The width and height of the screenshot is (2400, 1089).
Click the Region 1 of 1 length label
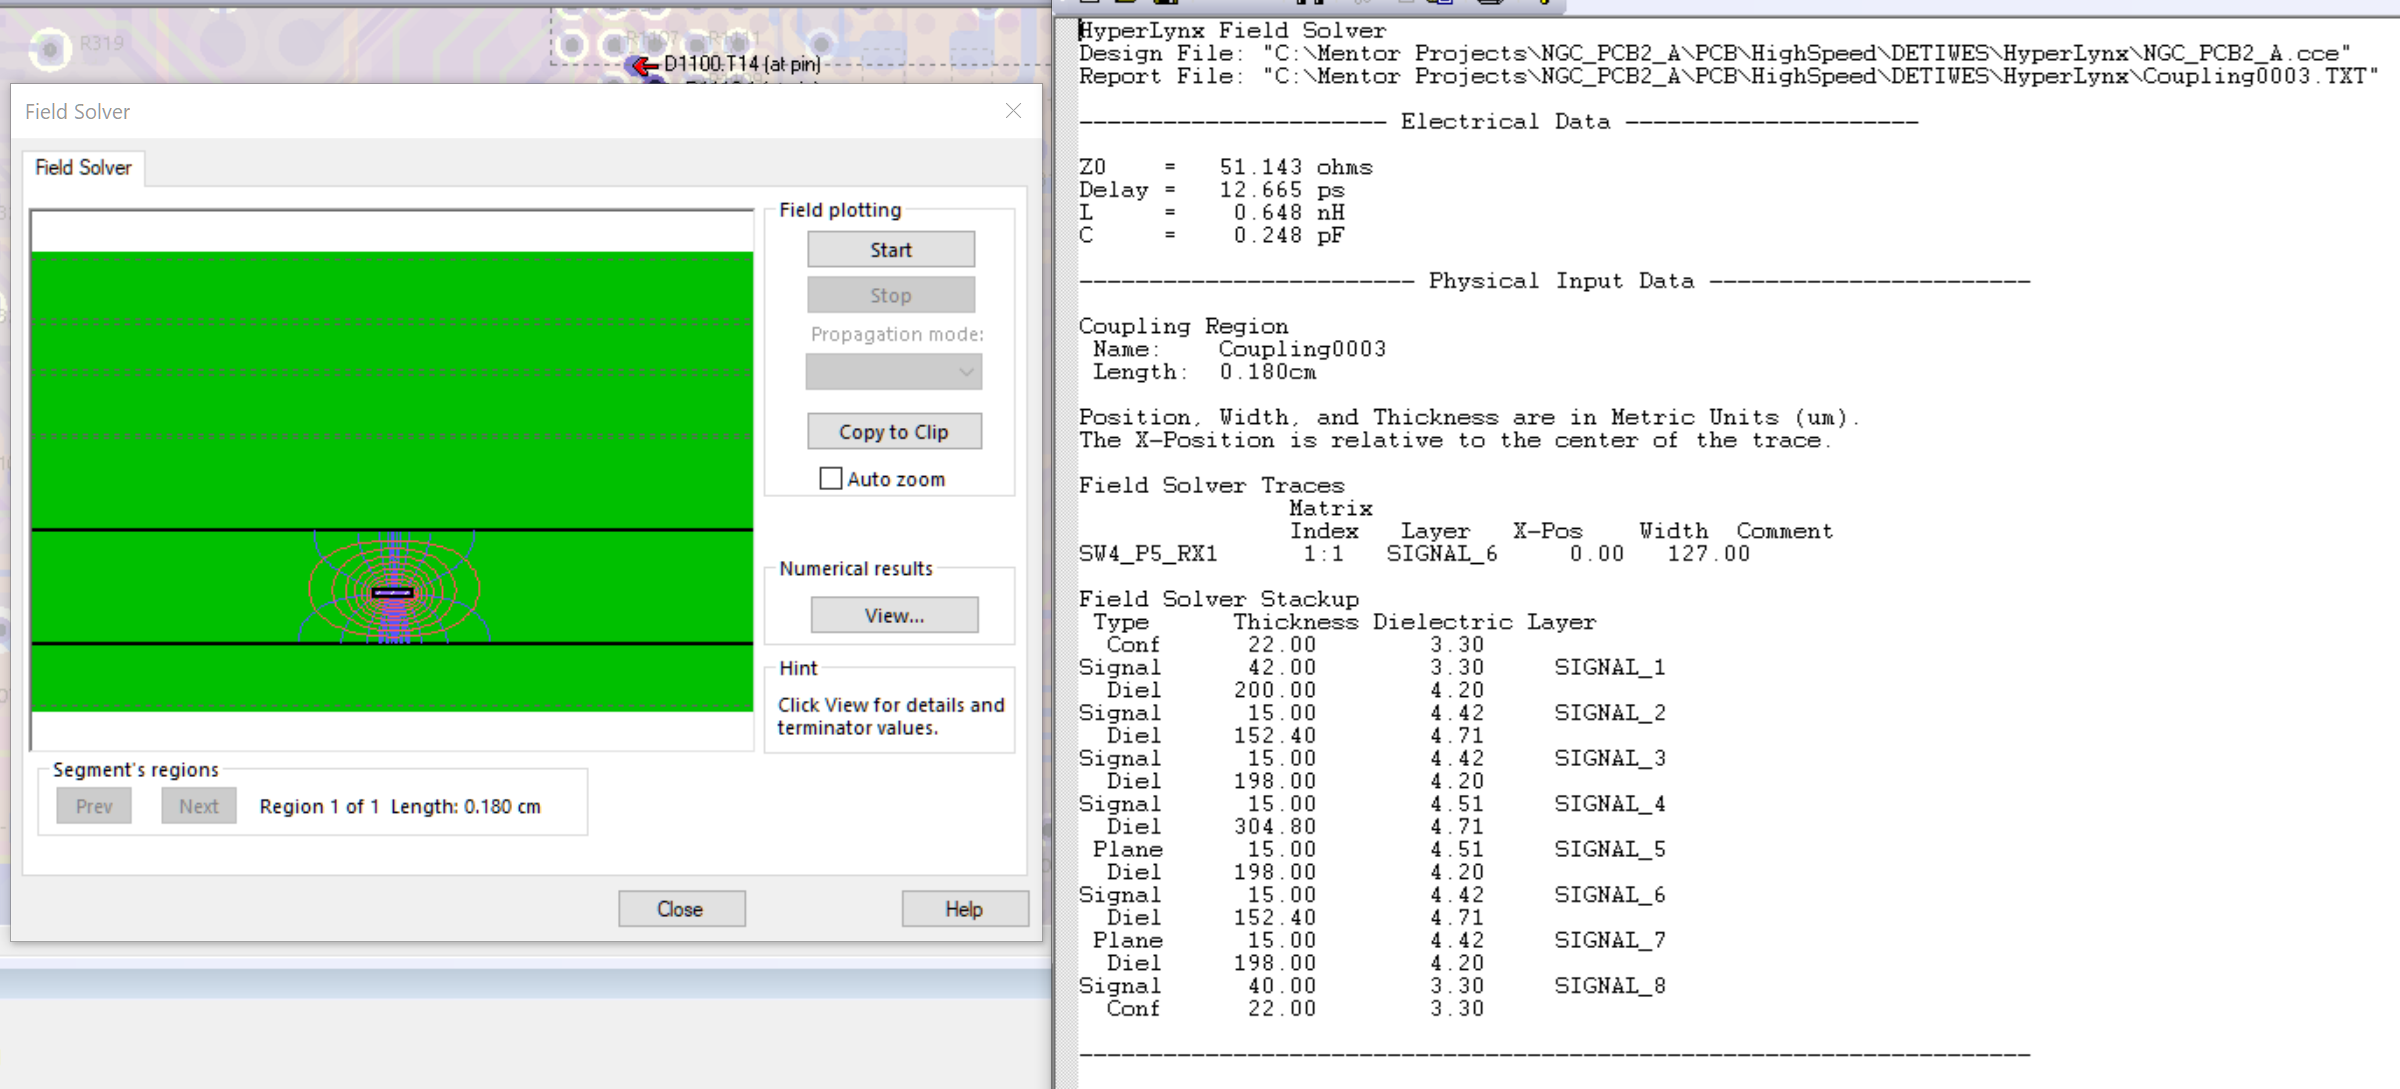[400, 807]
